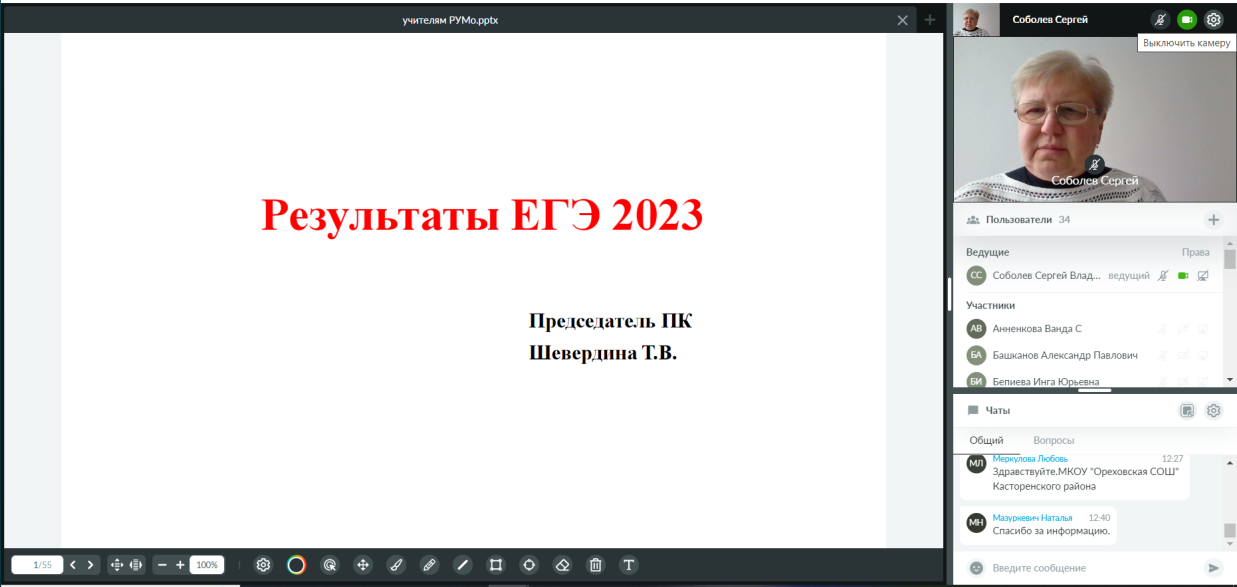This screenshot has height=587, width=1237.
Task: Select the ellipse shape tool
Action: 529,565
